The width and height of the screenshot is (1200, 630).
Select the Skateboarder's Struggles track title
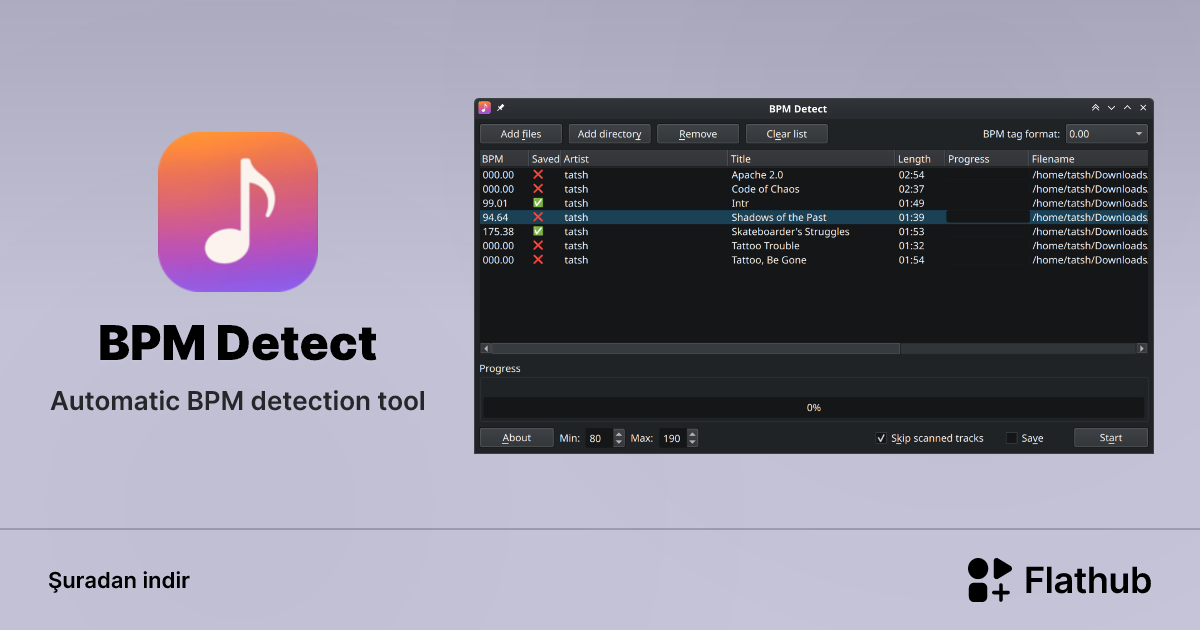pyautogui.click(x=790, y=231)
